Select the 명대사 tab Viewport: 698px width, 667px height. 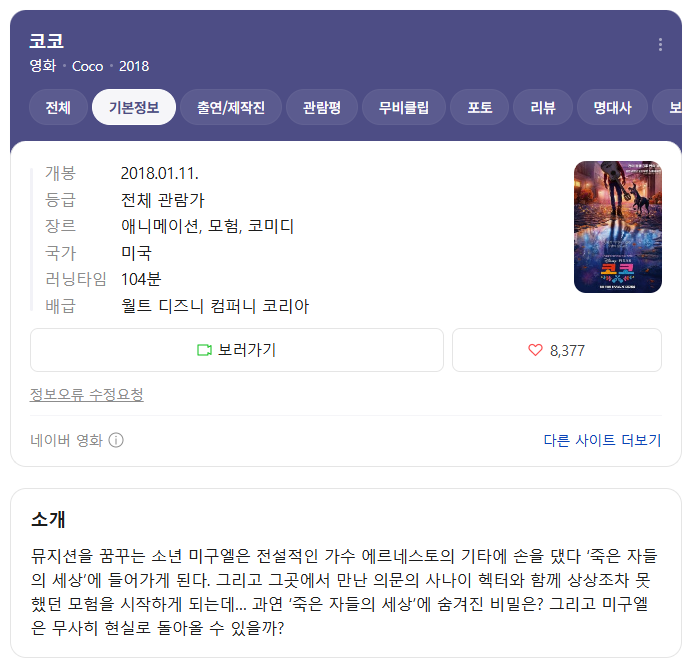pyautogui.click(x=612, y=107)
